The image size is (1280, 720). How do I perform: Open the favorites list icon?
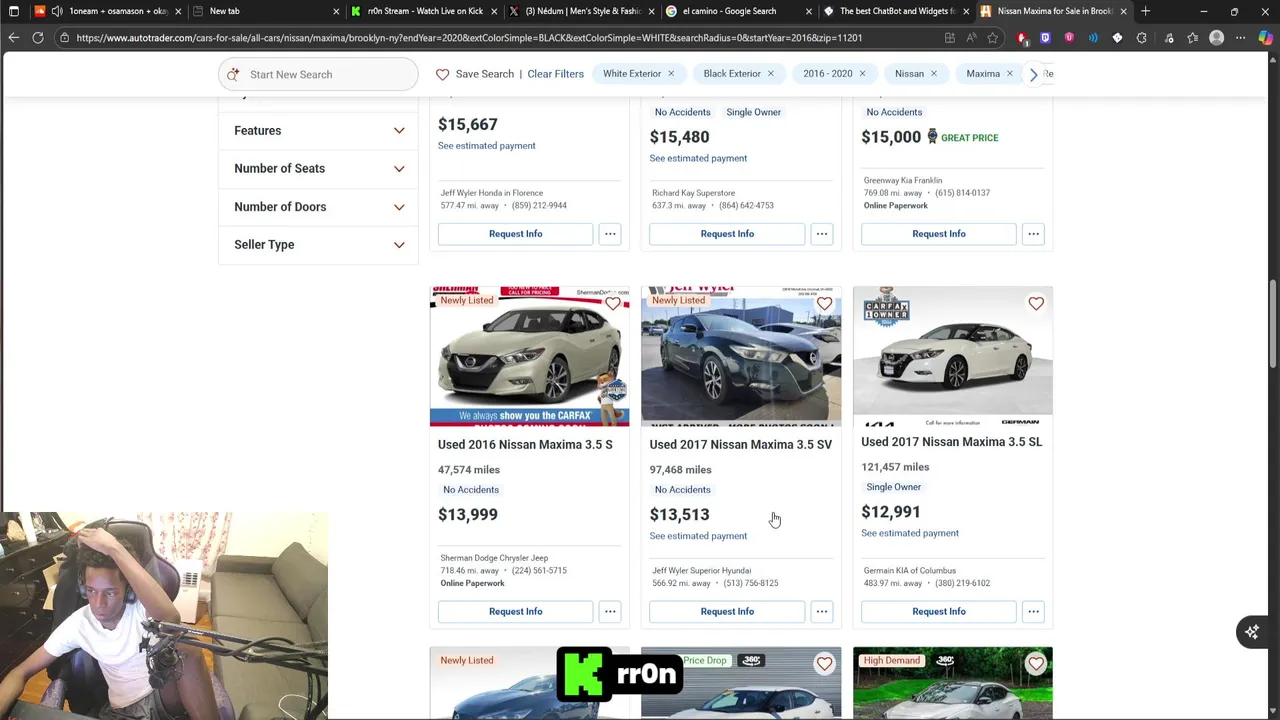pos(1193,38)
